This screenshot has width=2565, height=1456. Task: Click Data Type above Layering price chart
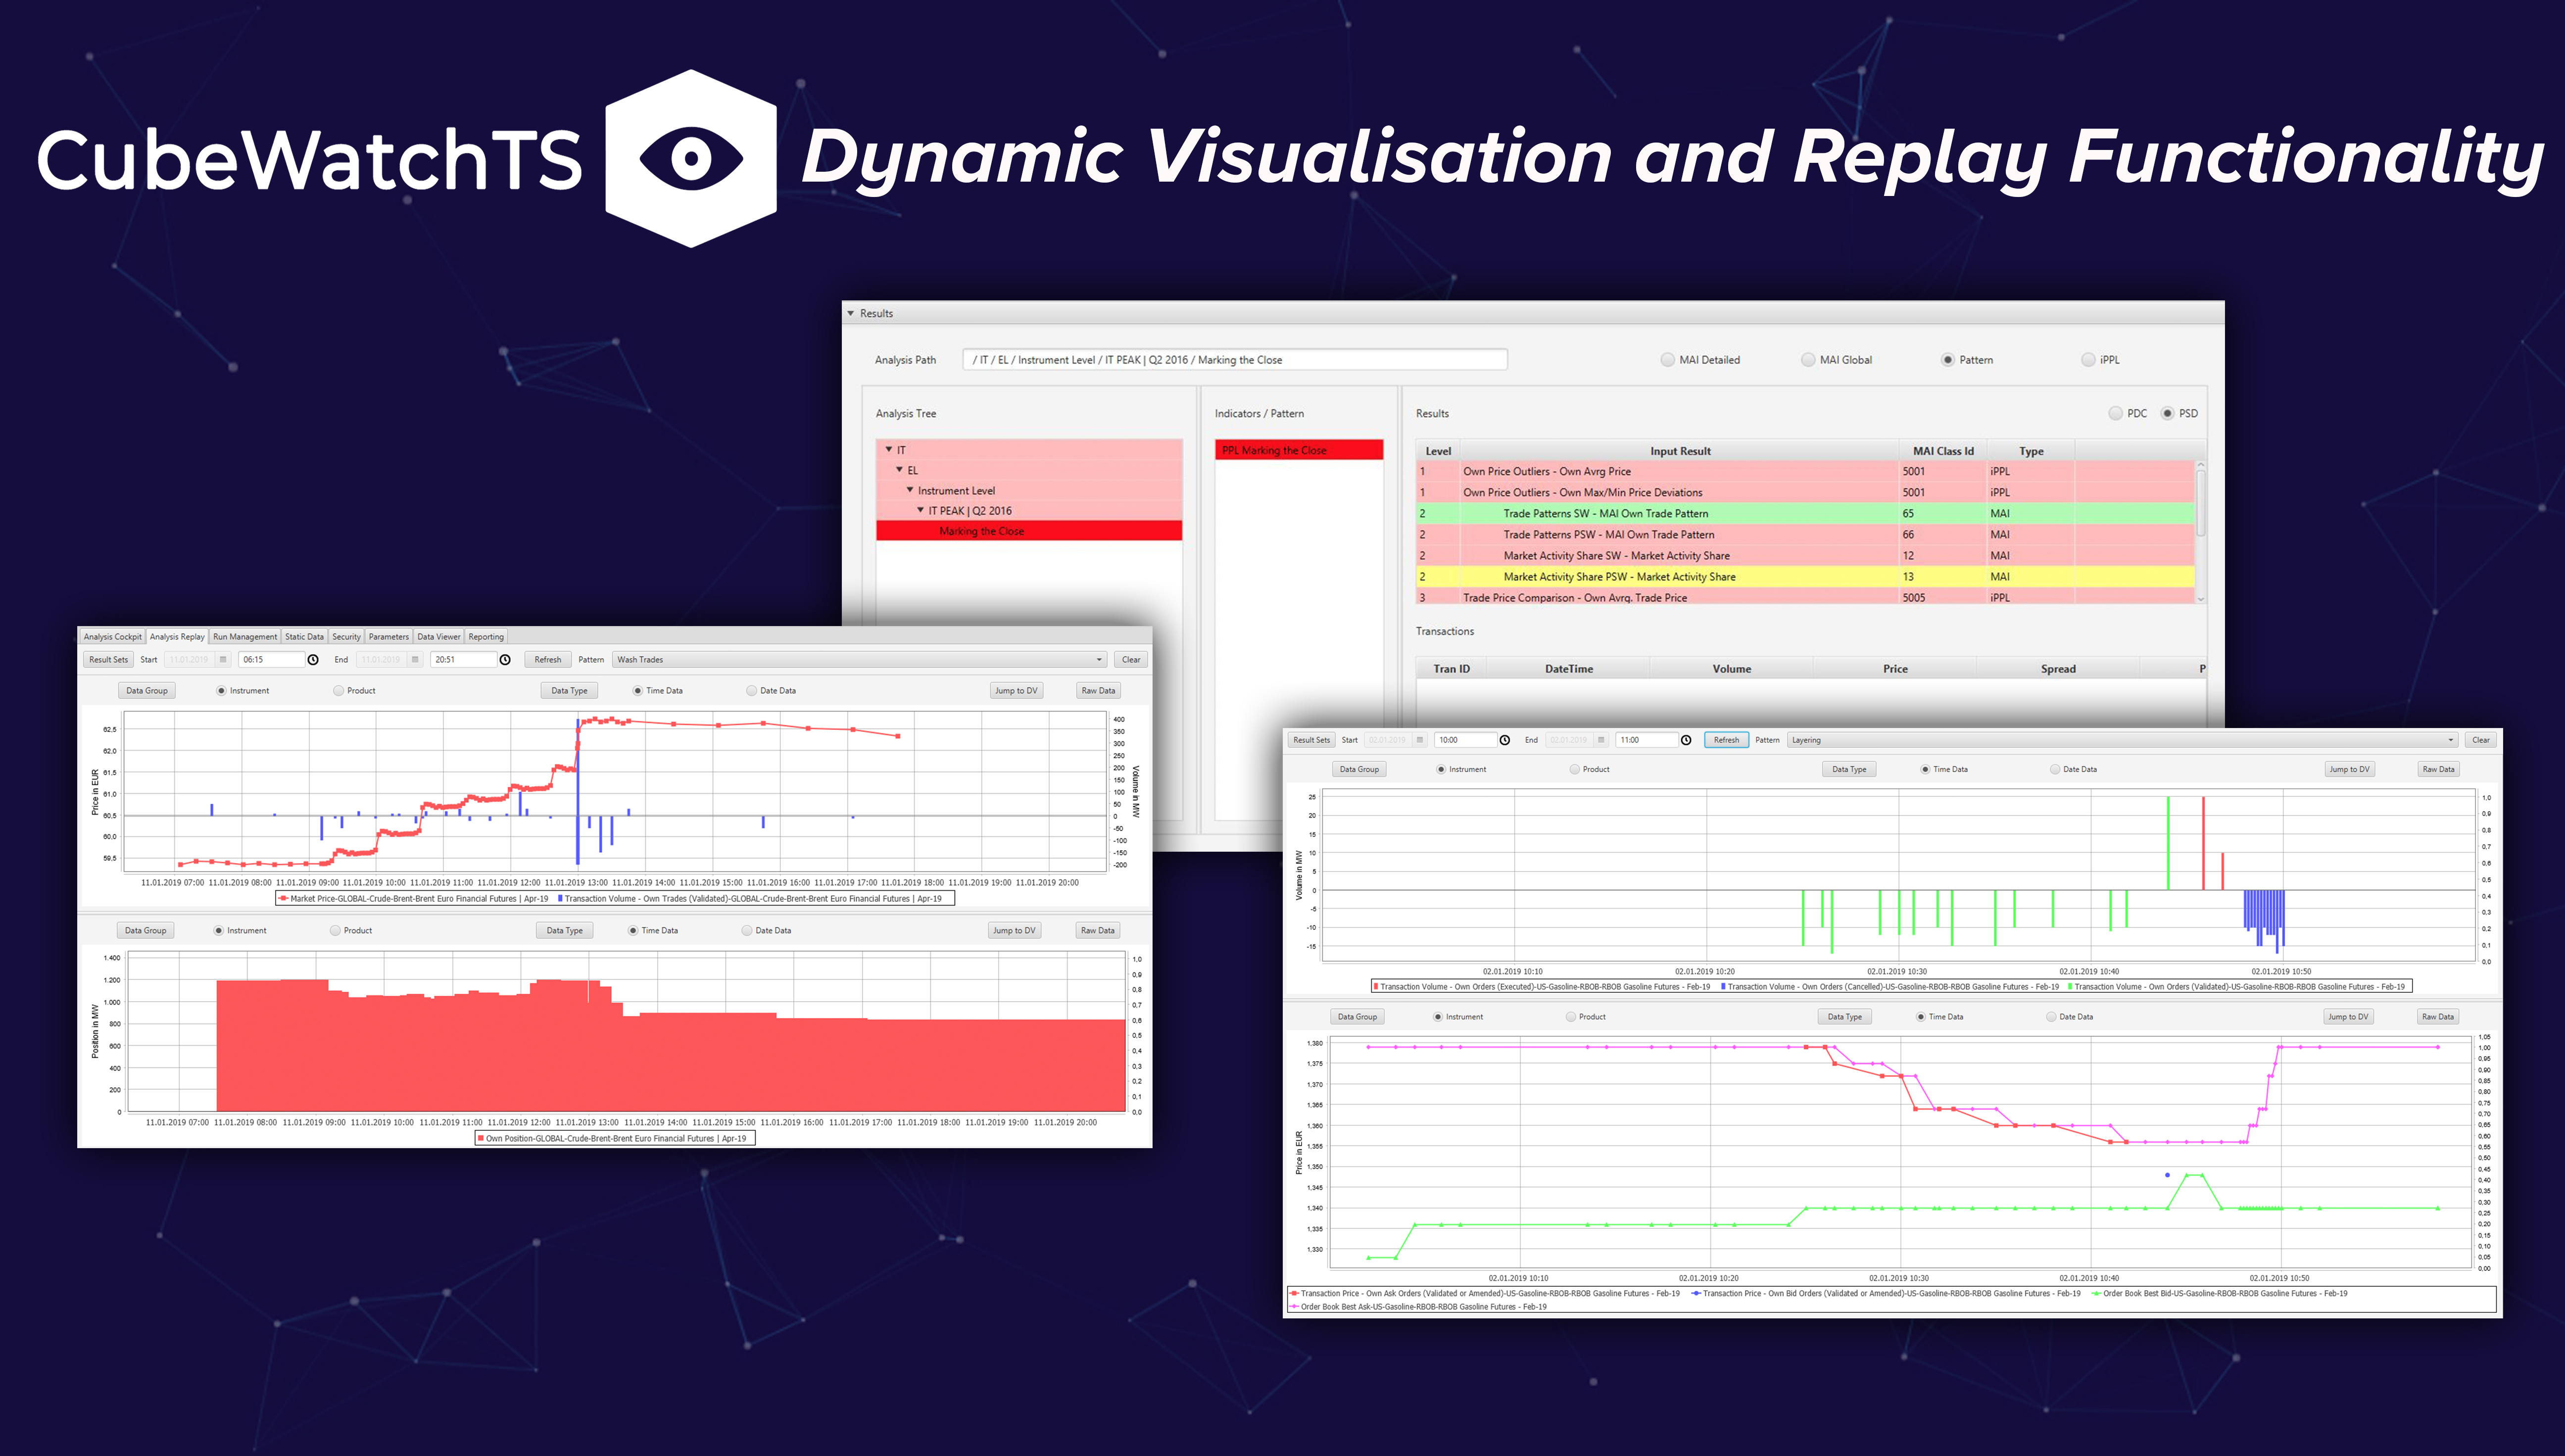pos(1845,1017)
